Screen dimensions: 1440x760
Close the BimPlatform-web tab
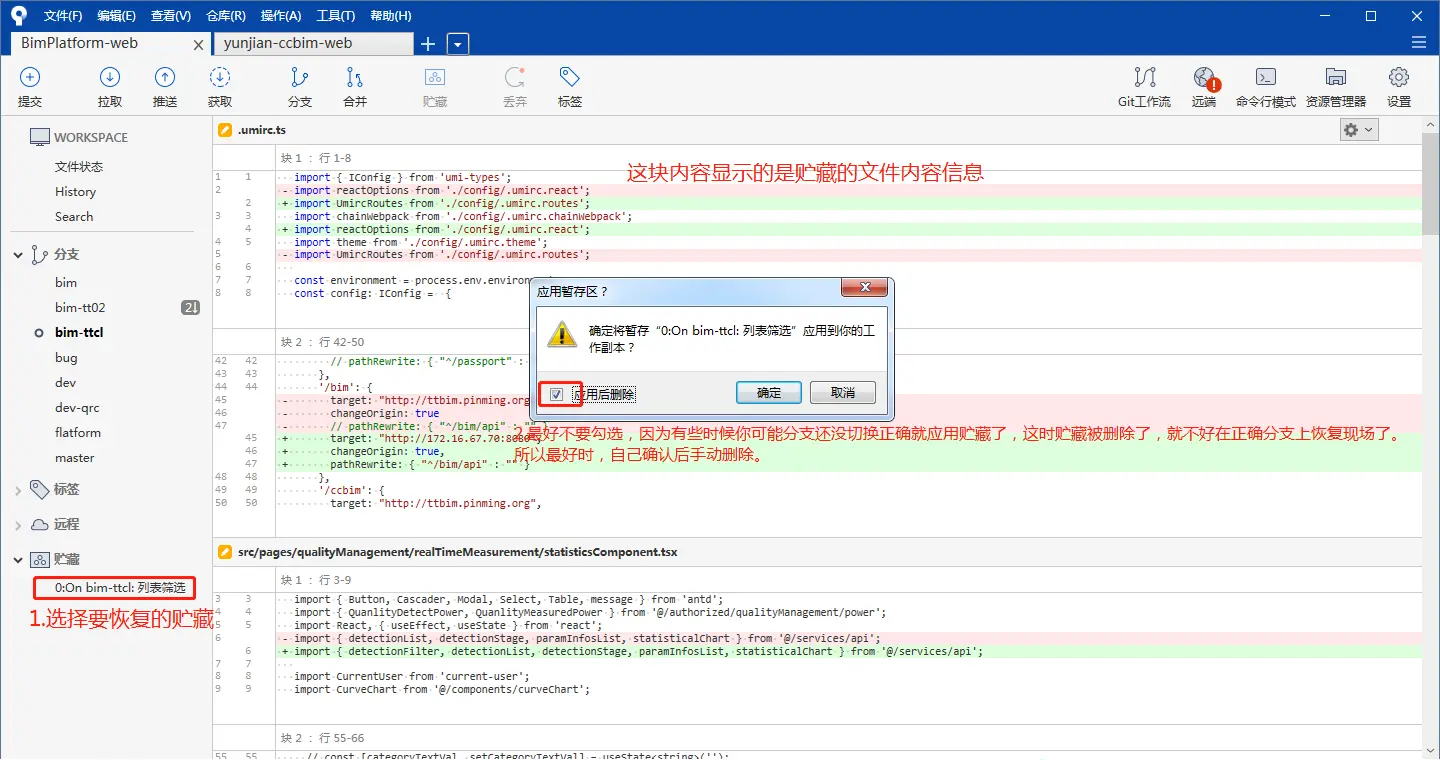click(x=198, y=45)
